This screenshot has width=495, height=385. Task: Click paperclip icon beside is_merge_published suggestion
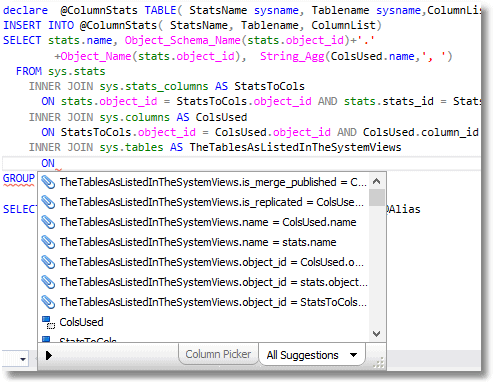pos(48,182)
